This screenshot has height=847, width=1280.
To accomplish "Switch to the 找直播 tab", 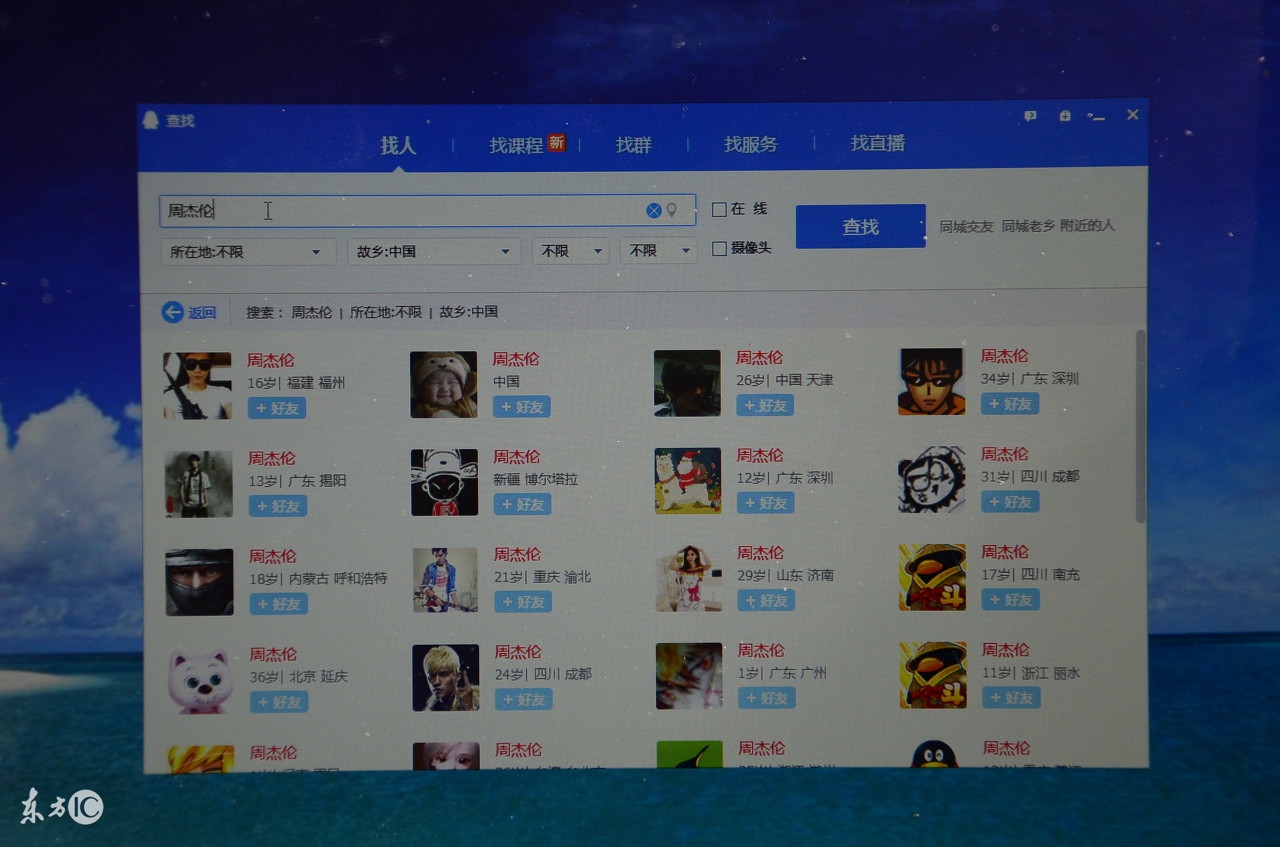I will pyautogui.click(x=878, y=143).
